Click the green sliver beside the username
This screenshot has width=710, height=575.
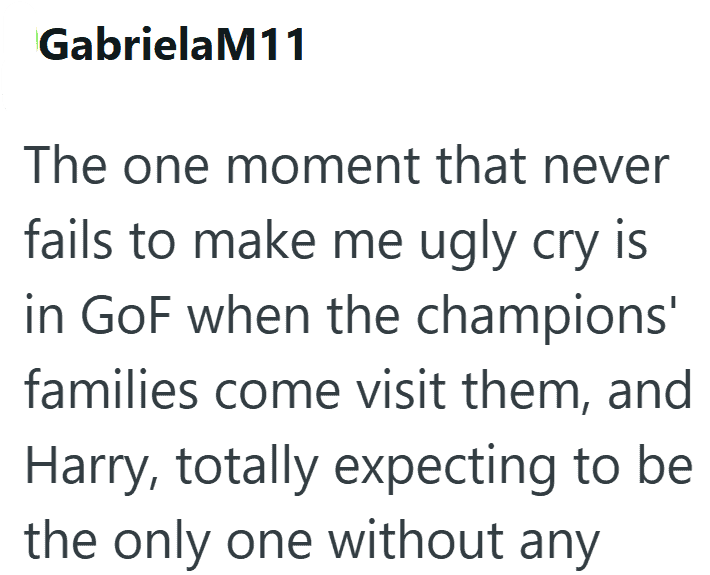coord(37,43)
